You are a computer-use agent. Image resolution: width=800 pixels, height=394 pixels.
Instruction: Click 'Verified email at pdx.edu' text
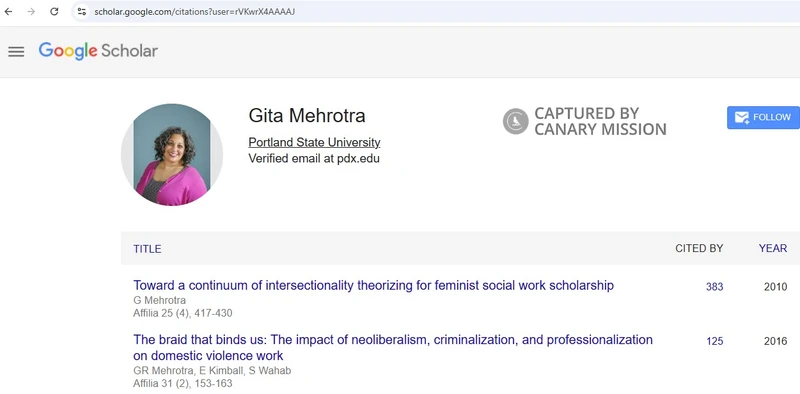(314, 159)
